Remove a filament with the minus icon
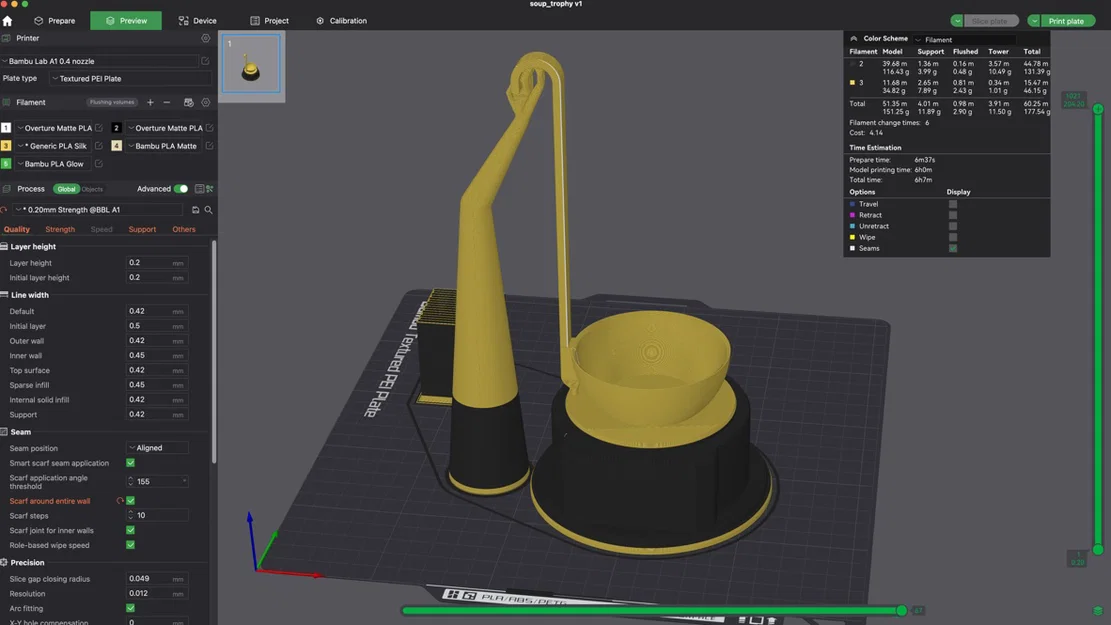This screenshot has width=1111, height=625. click(167, 103)
